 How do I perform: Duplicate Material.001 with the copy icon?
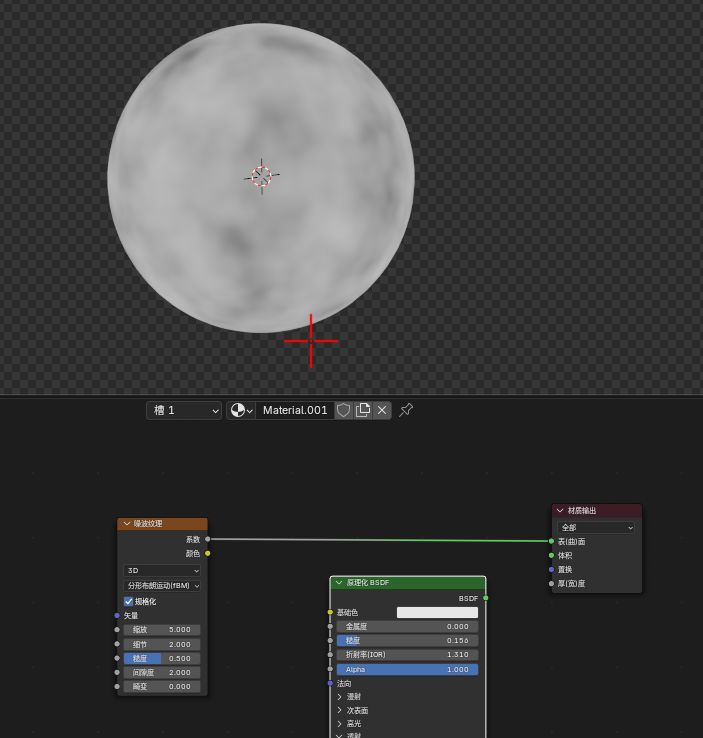coord(363,410)
